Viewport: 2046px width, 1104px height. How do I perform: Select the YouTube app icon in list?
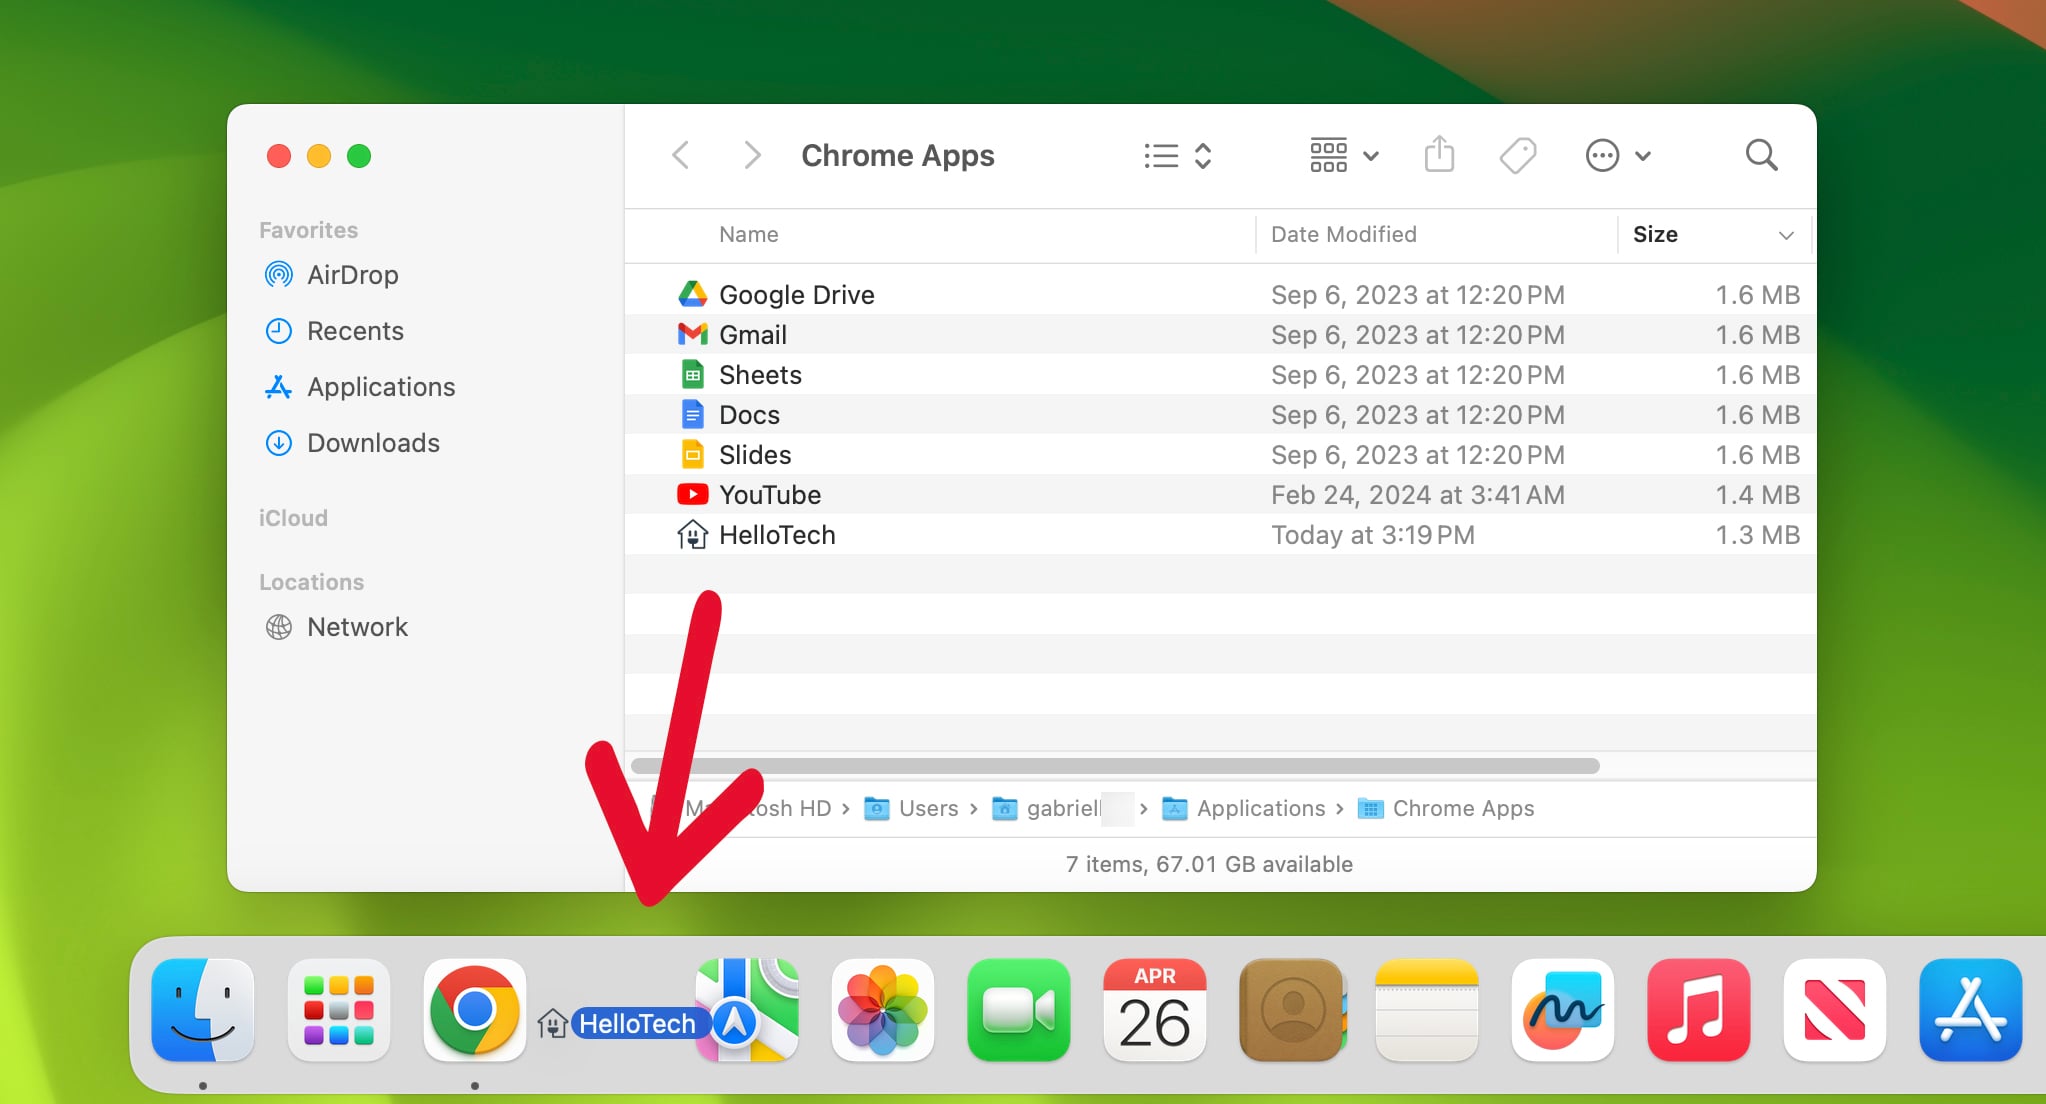tap(692, 495)
